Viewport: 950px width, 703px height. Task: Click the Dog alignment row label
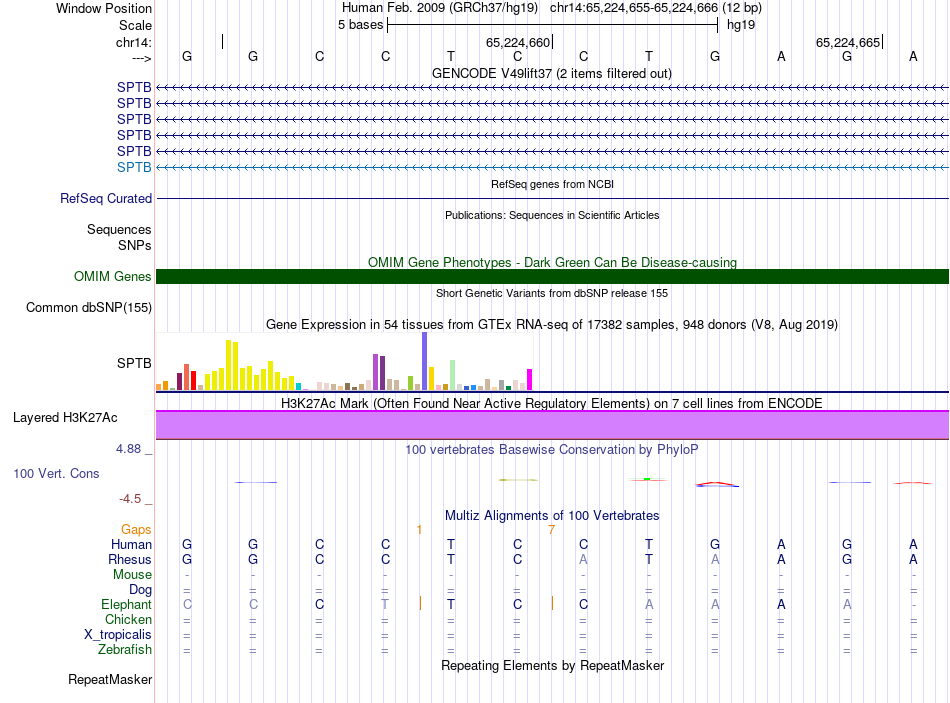coord(140,590)
